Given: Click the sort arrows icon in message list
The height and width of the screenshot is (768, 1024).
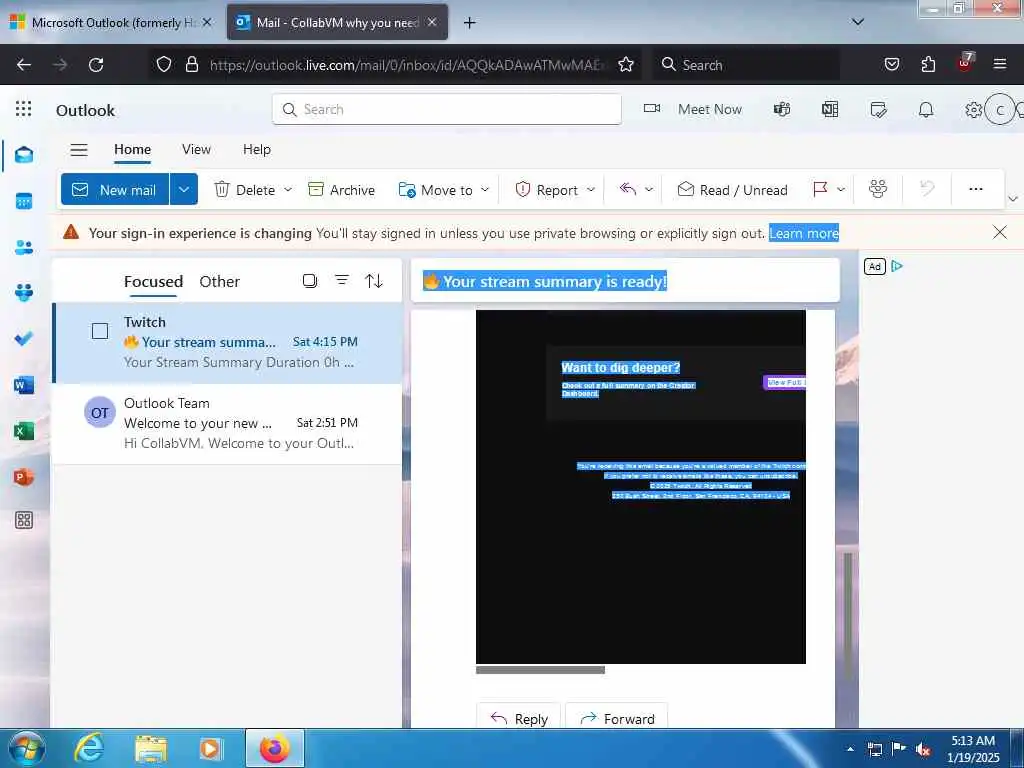Looking at the screenshot, I should (374, 281).
